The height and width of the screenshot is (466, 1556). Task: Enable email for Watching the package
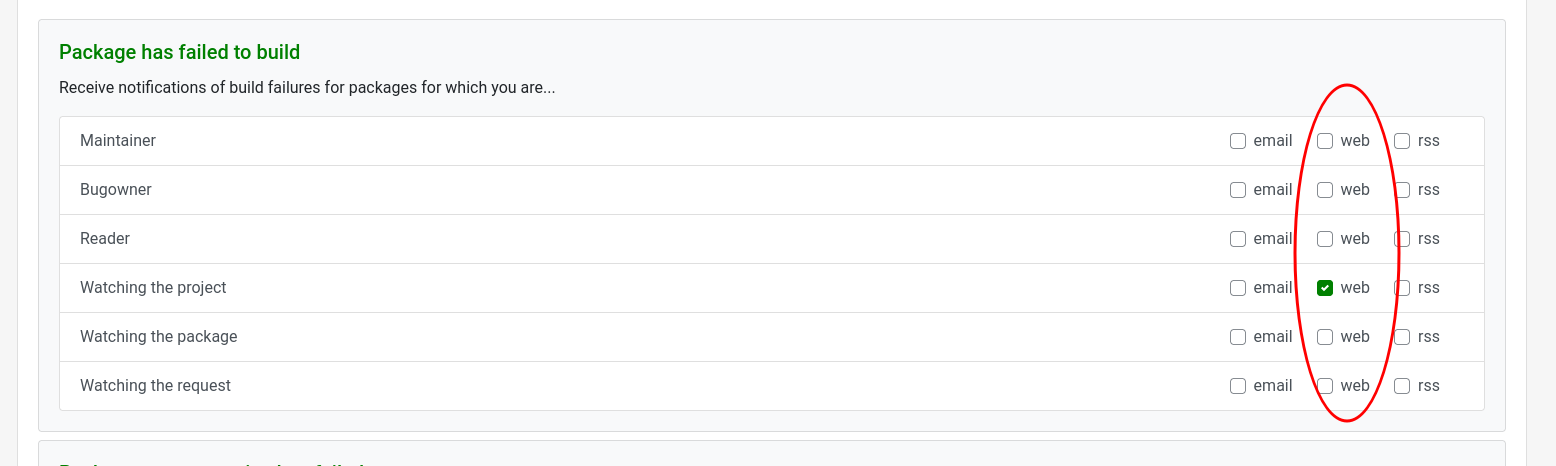(x=1238, y=337)
